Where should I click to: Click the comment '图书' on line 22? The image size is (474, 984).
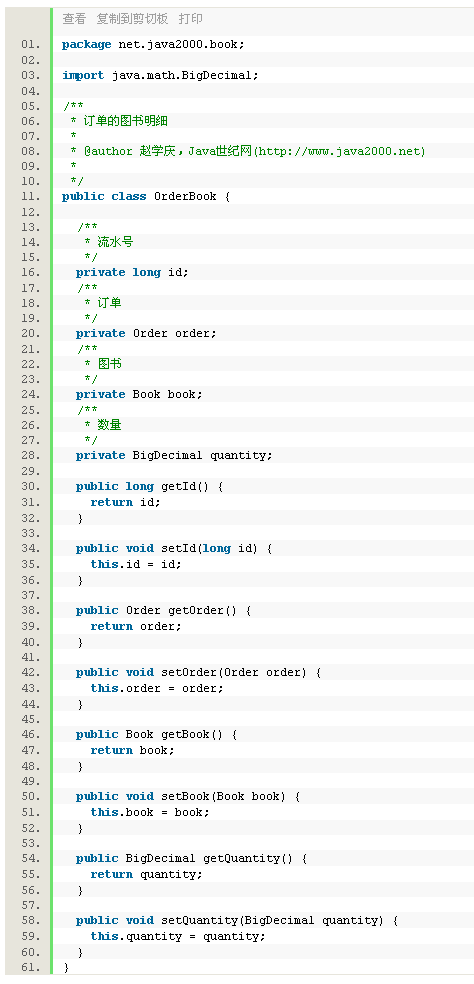pos(109,364)
